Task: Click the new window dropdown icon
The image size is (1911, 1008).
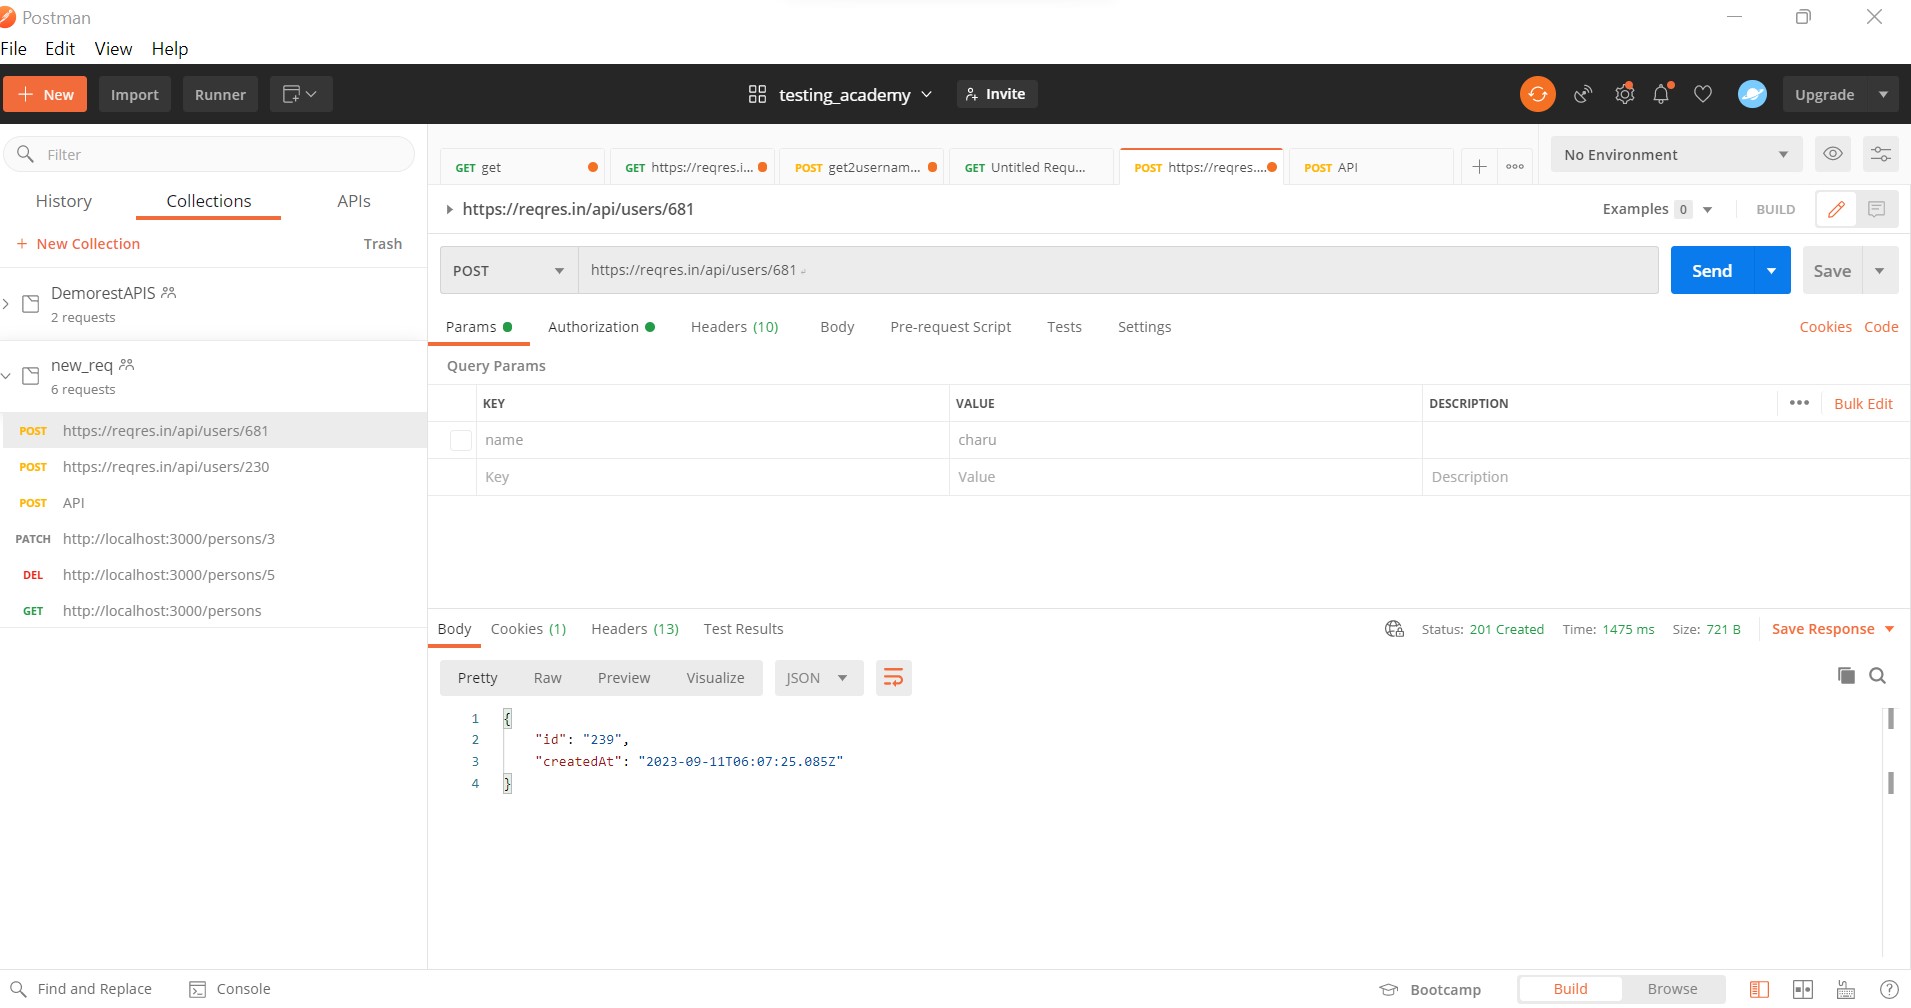Action: [x=301, y=94]
